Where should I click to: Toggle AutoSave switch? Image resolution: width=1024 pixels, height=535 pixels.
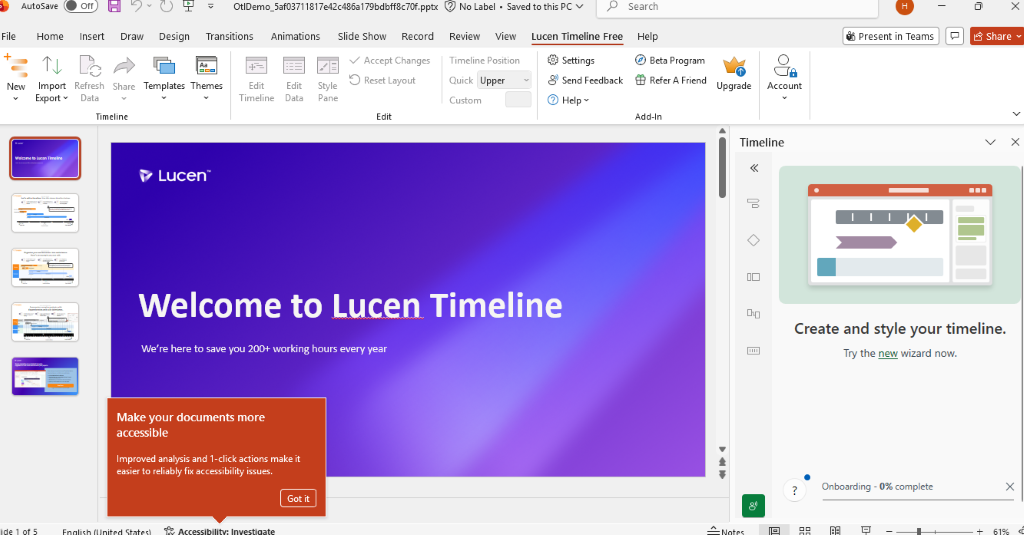pyautogui.click(x=81, y=6)
